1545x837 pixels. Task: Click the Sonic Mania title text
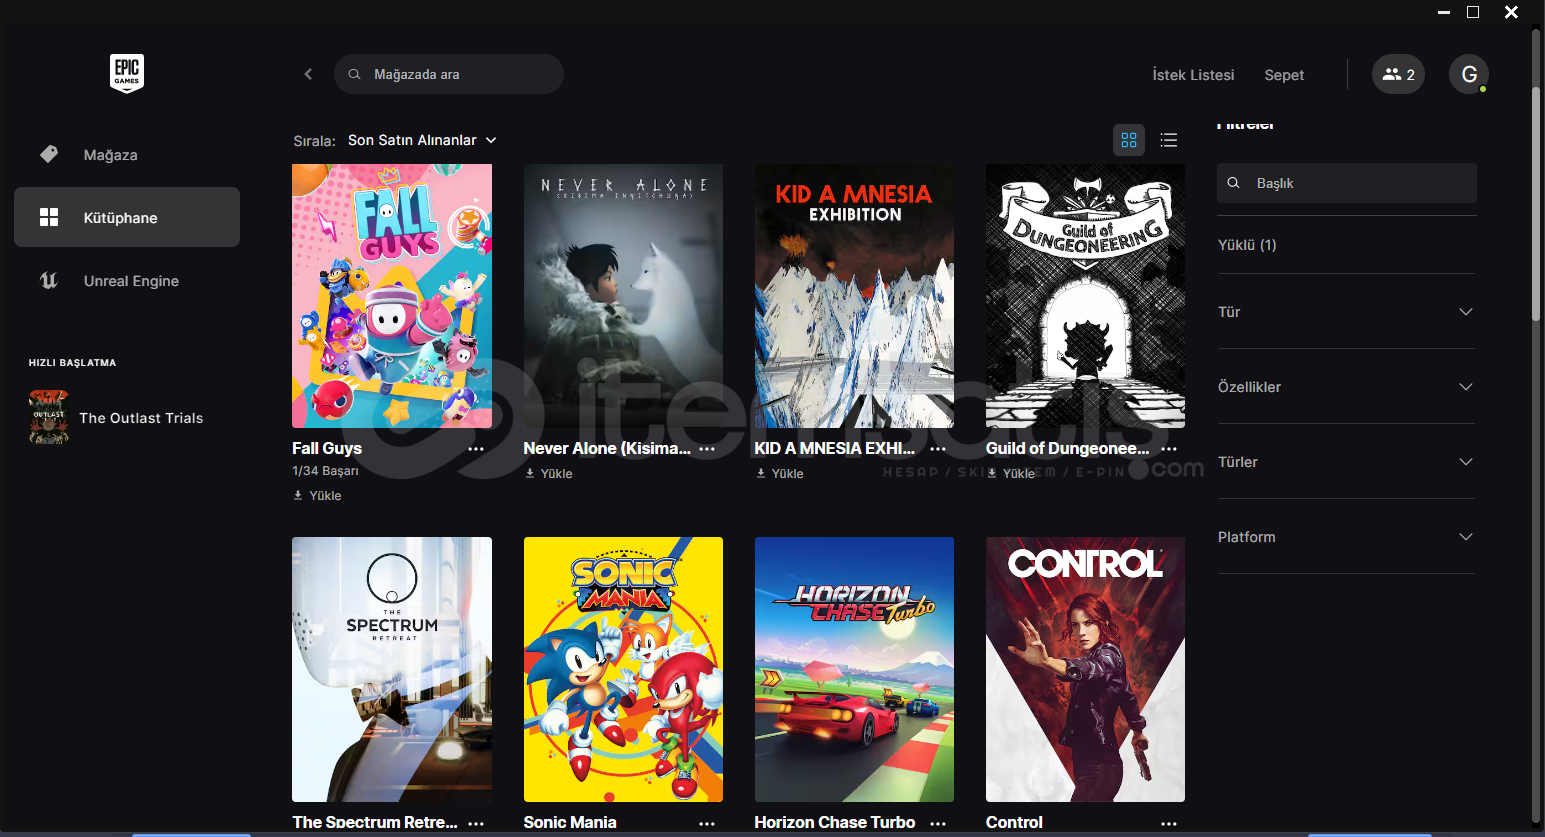pyautogui.click(x=570, y=822)
